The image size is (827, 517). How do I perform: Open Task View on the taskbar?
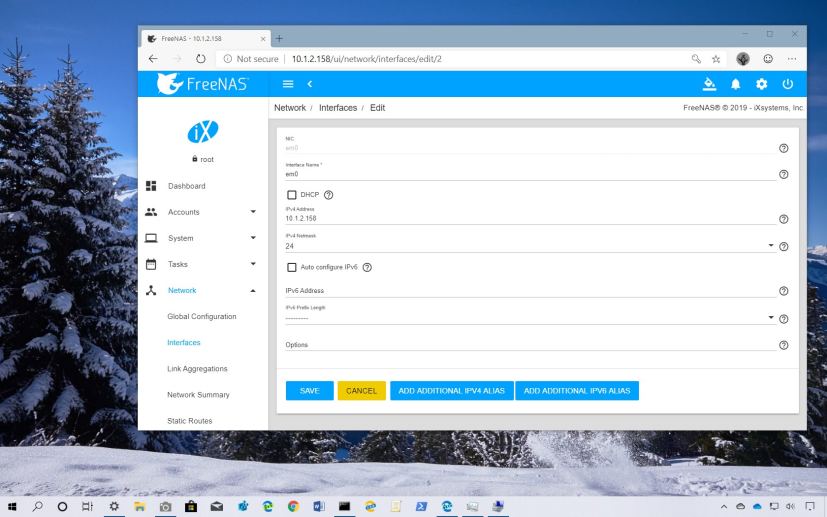click(x=88, y=506)
